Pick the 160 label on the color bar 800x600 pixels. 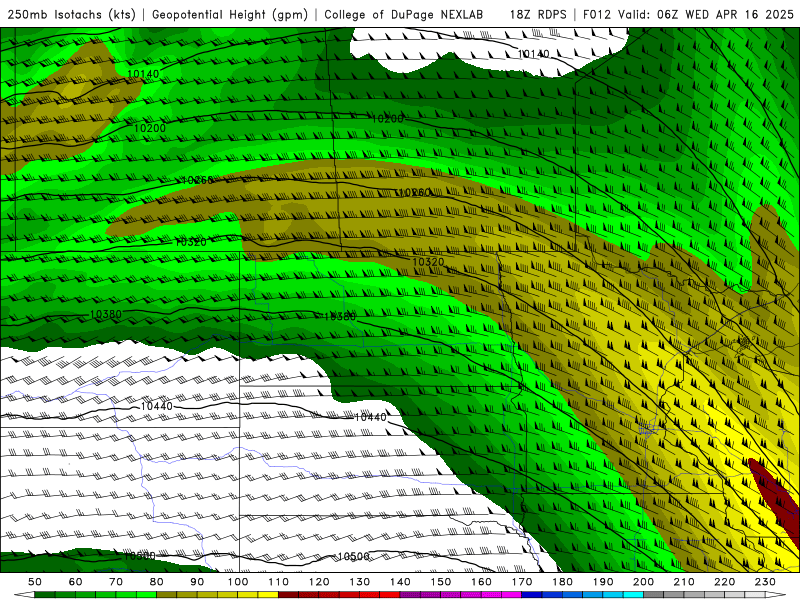click(482, 582)
